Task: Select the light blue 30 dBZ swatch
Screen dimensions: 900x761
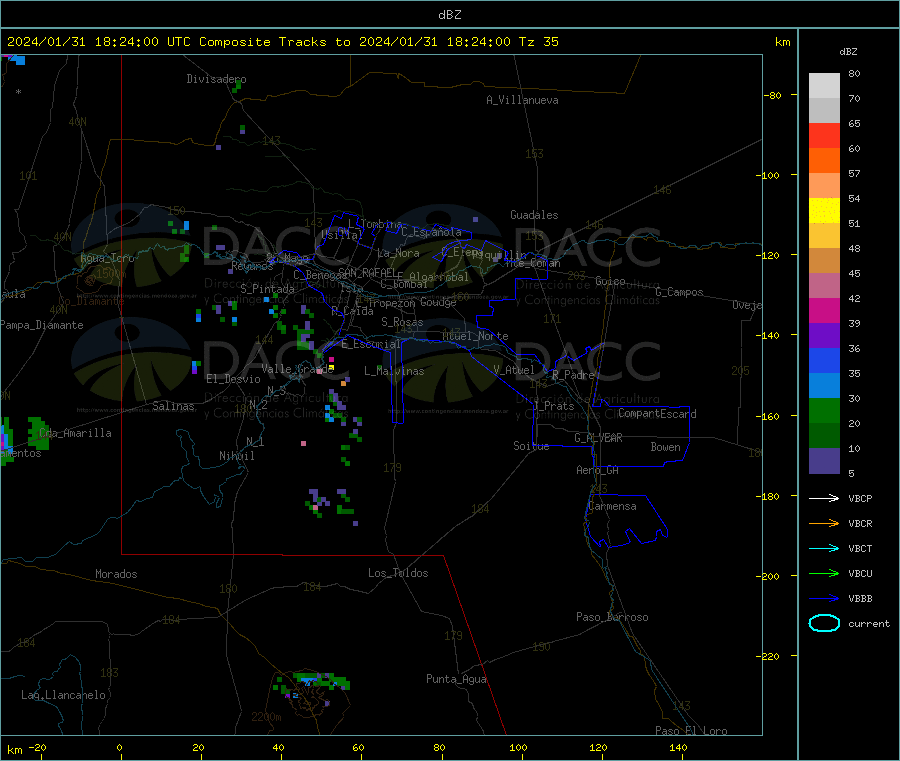Action: coord(824,386)
